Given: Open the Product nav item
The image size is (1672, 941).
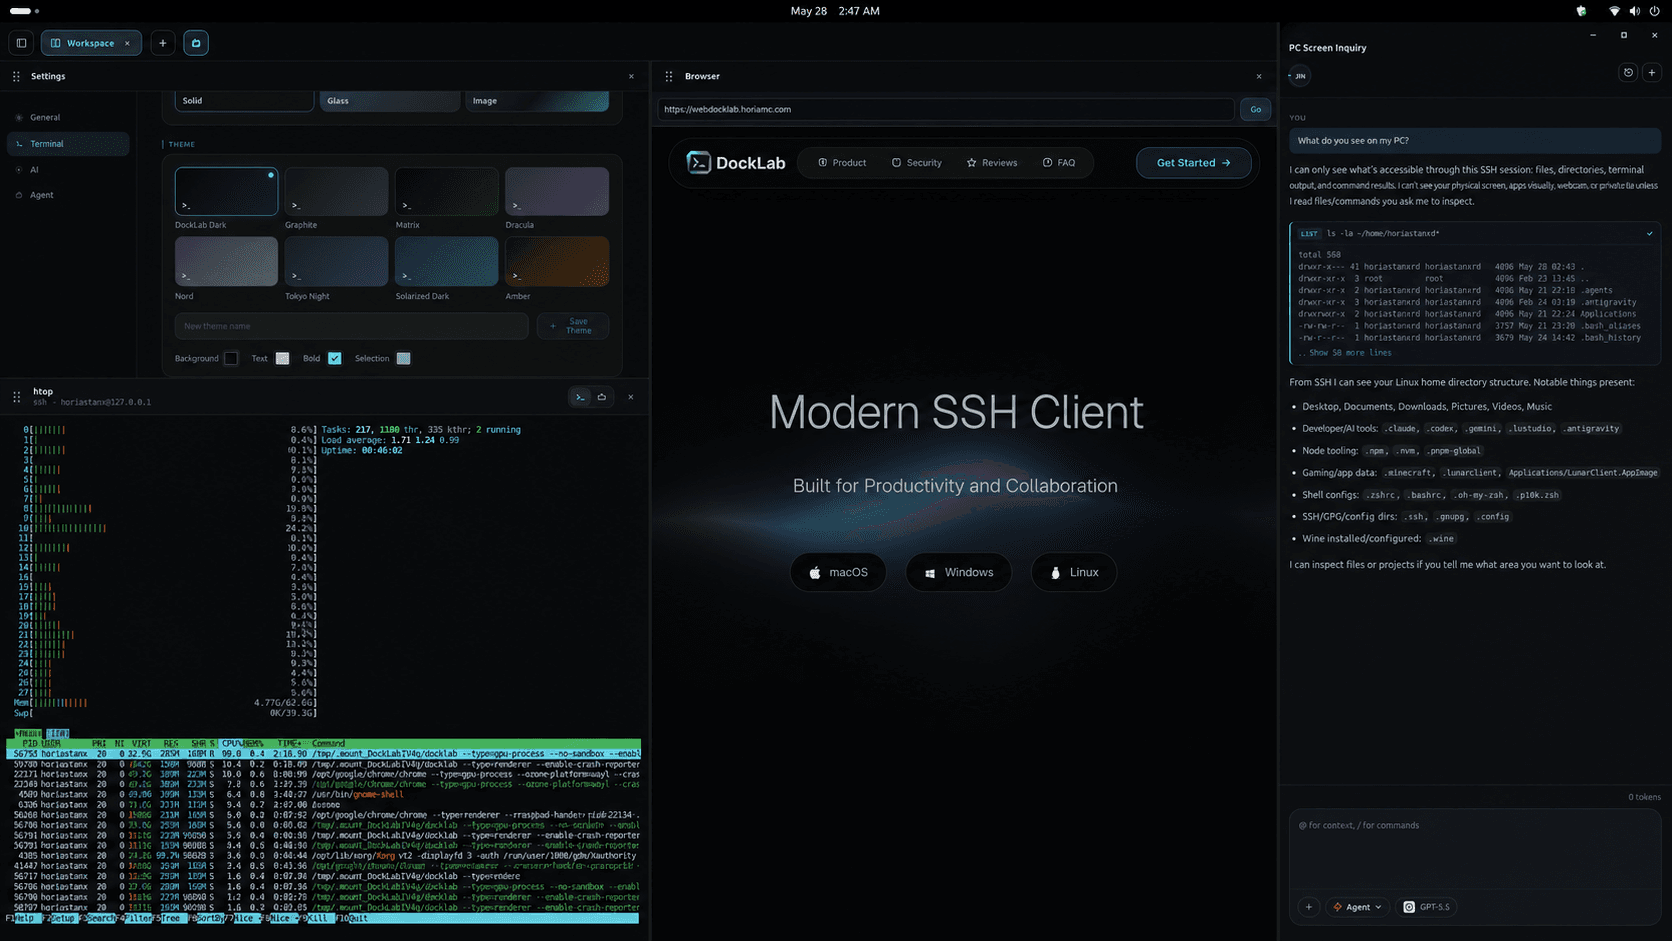Looking at the screenshot, I should pos(842,163).
